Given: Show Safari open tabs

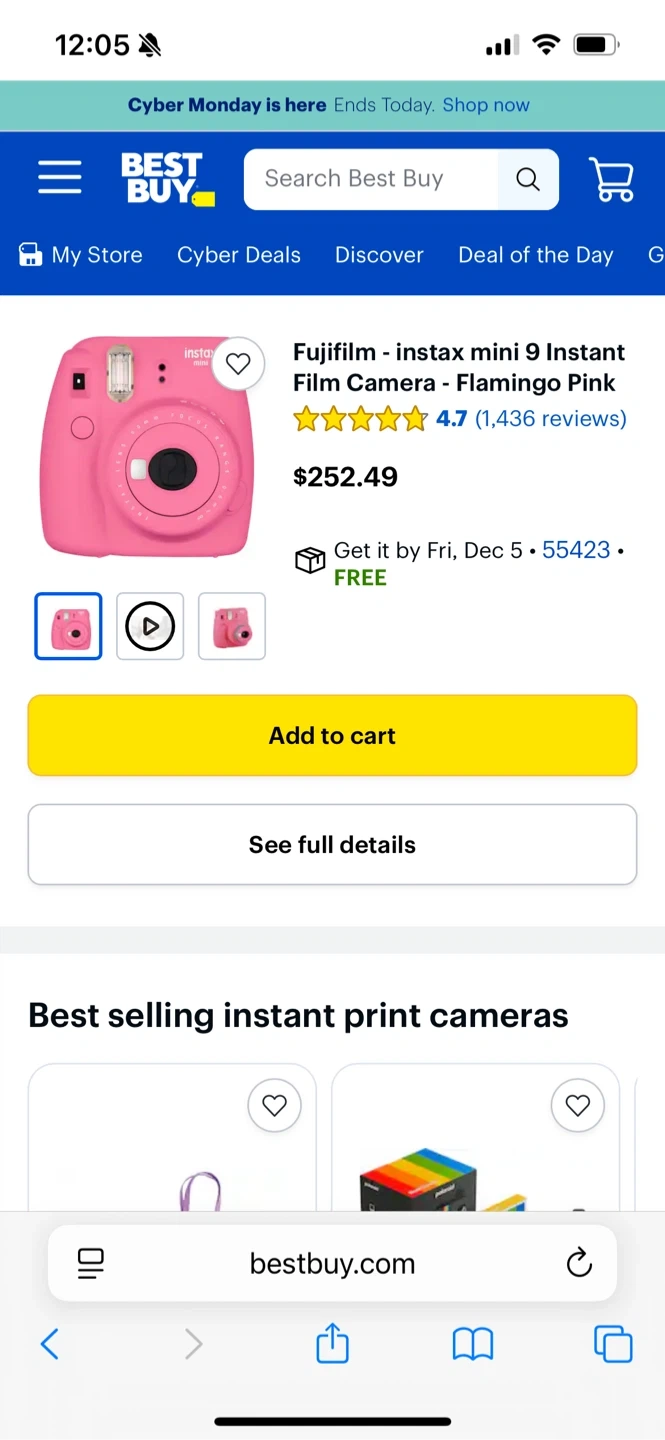Looking at the screenshot, I should point(613,1344).
